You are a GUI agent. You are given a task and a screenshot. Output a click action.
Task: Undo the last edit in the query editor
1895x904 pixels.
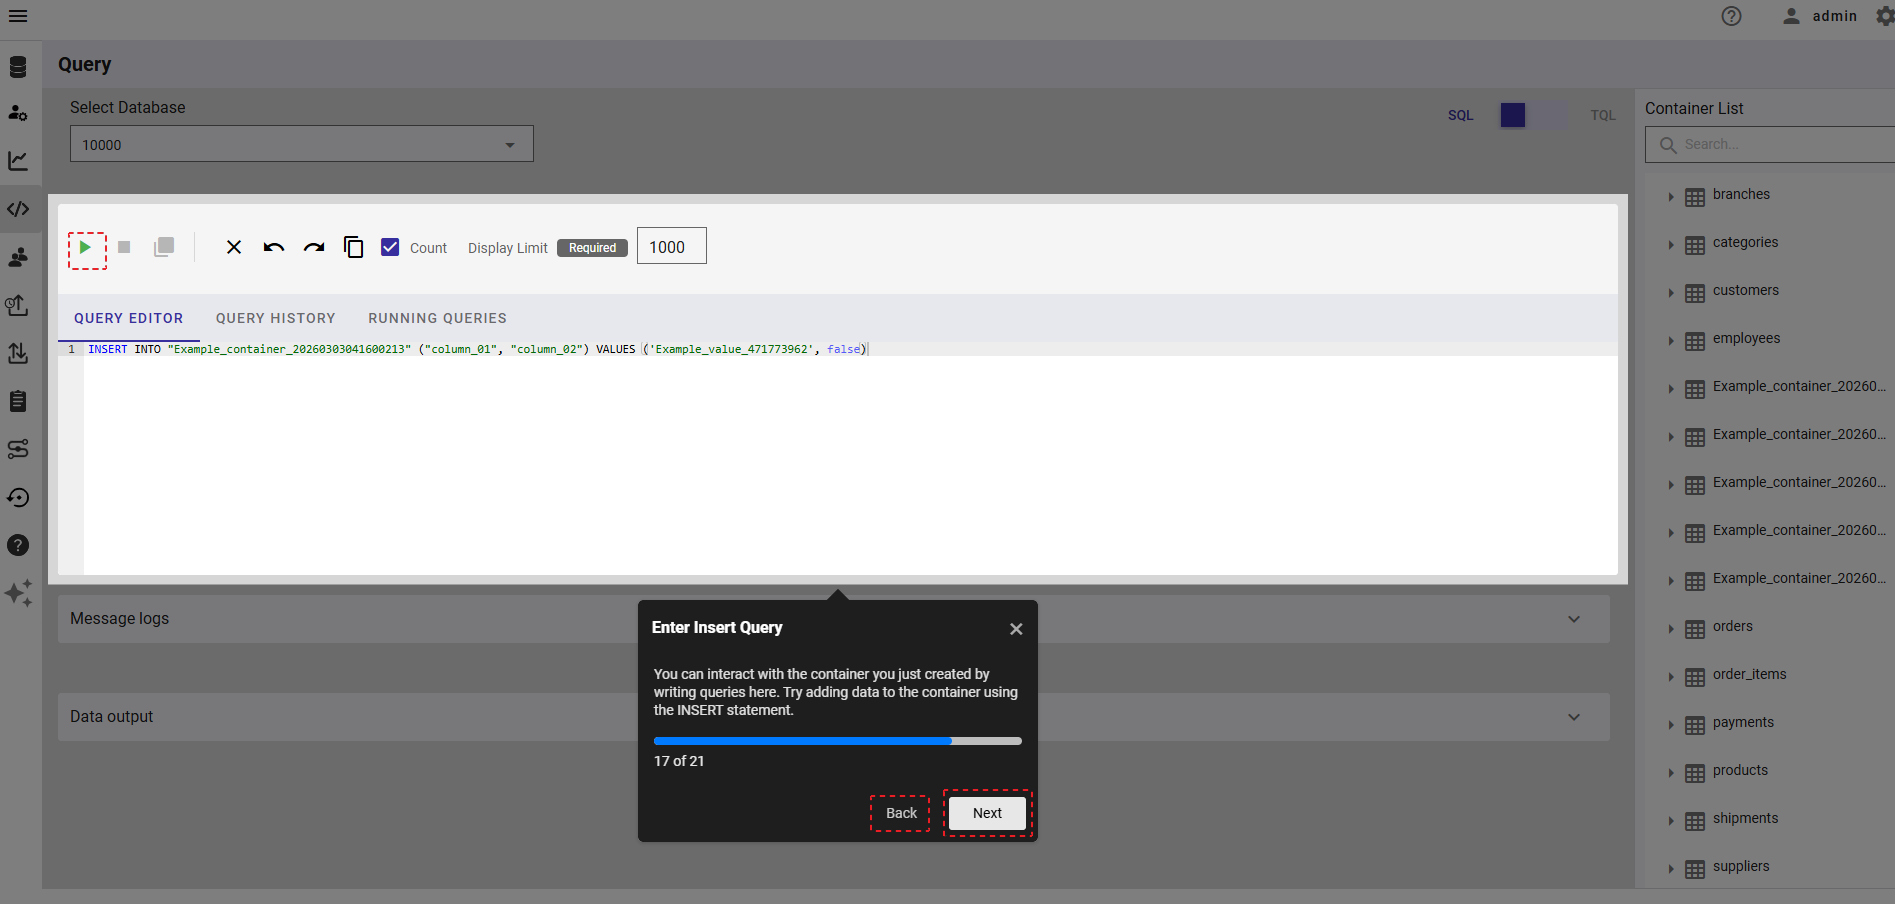(274, 247)
